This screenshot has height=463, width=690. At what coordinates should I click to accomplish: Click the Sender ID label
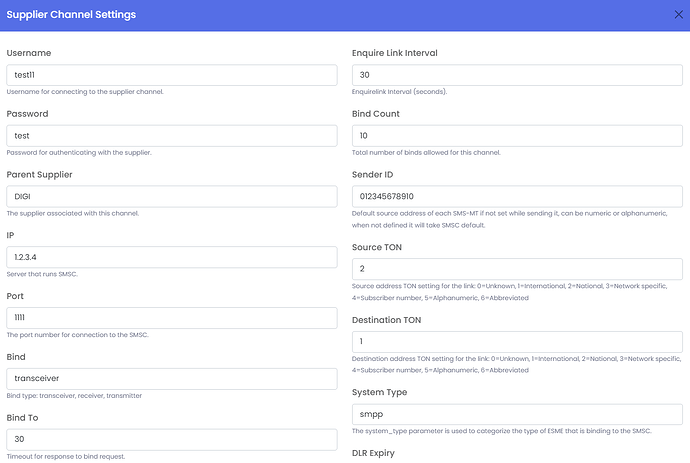coord(376,174)
